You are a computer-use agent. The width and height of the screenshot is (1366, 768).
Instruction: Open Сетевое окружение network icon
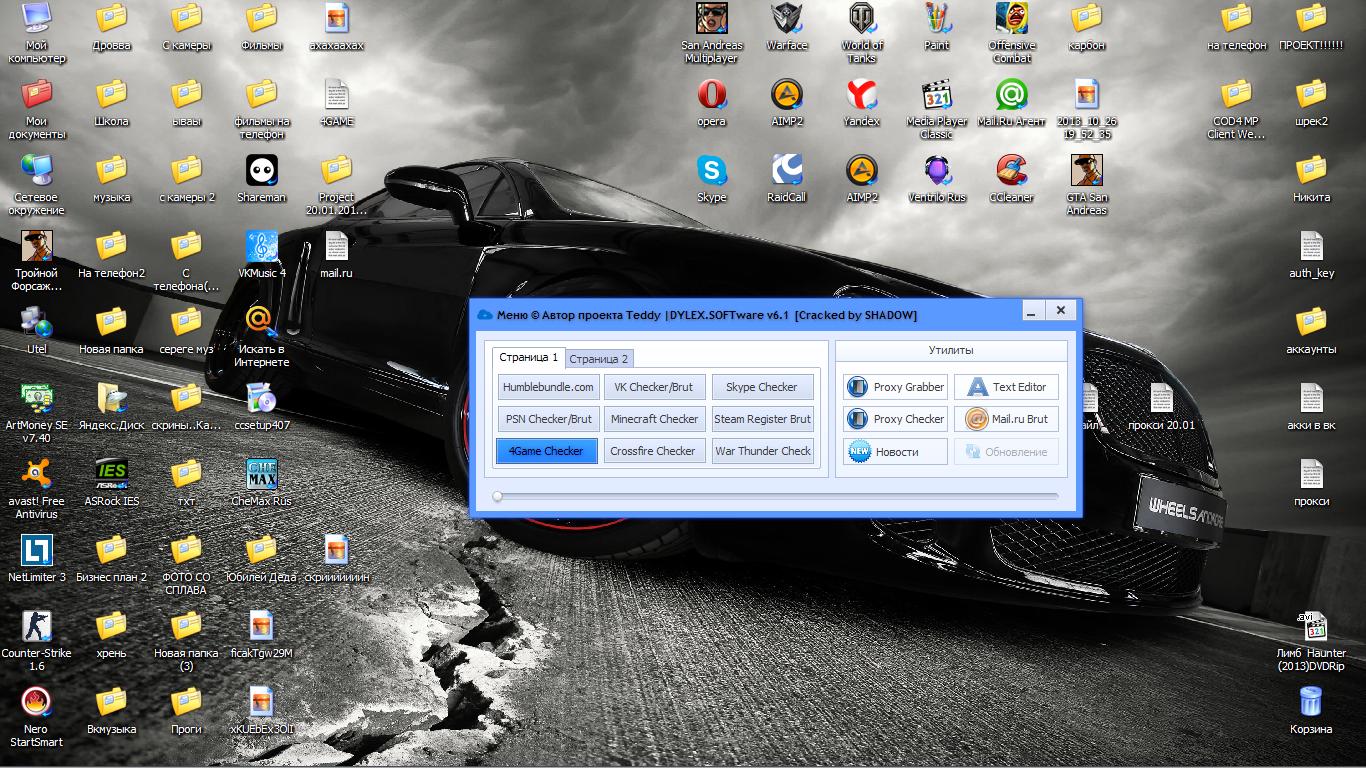(37, 185)
